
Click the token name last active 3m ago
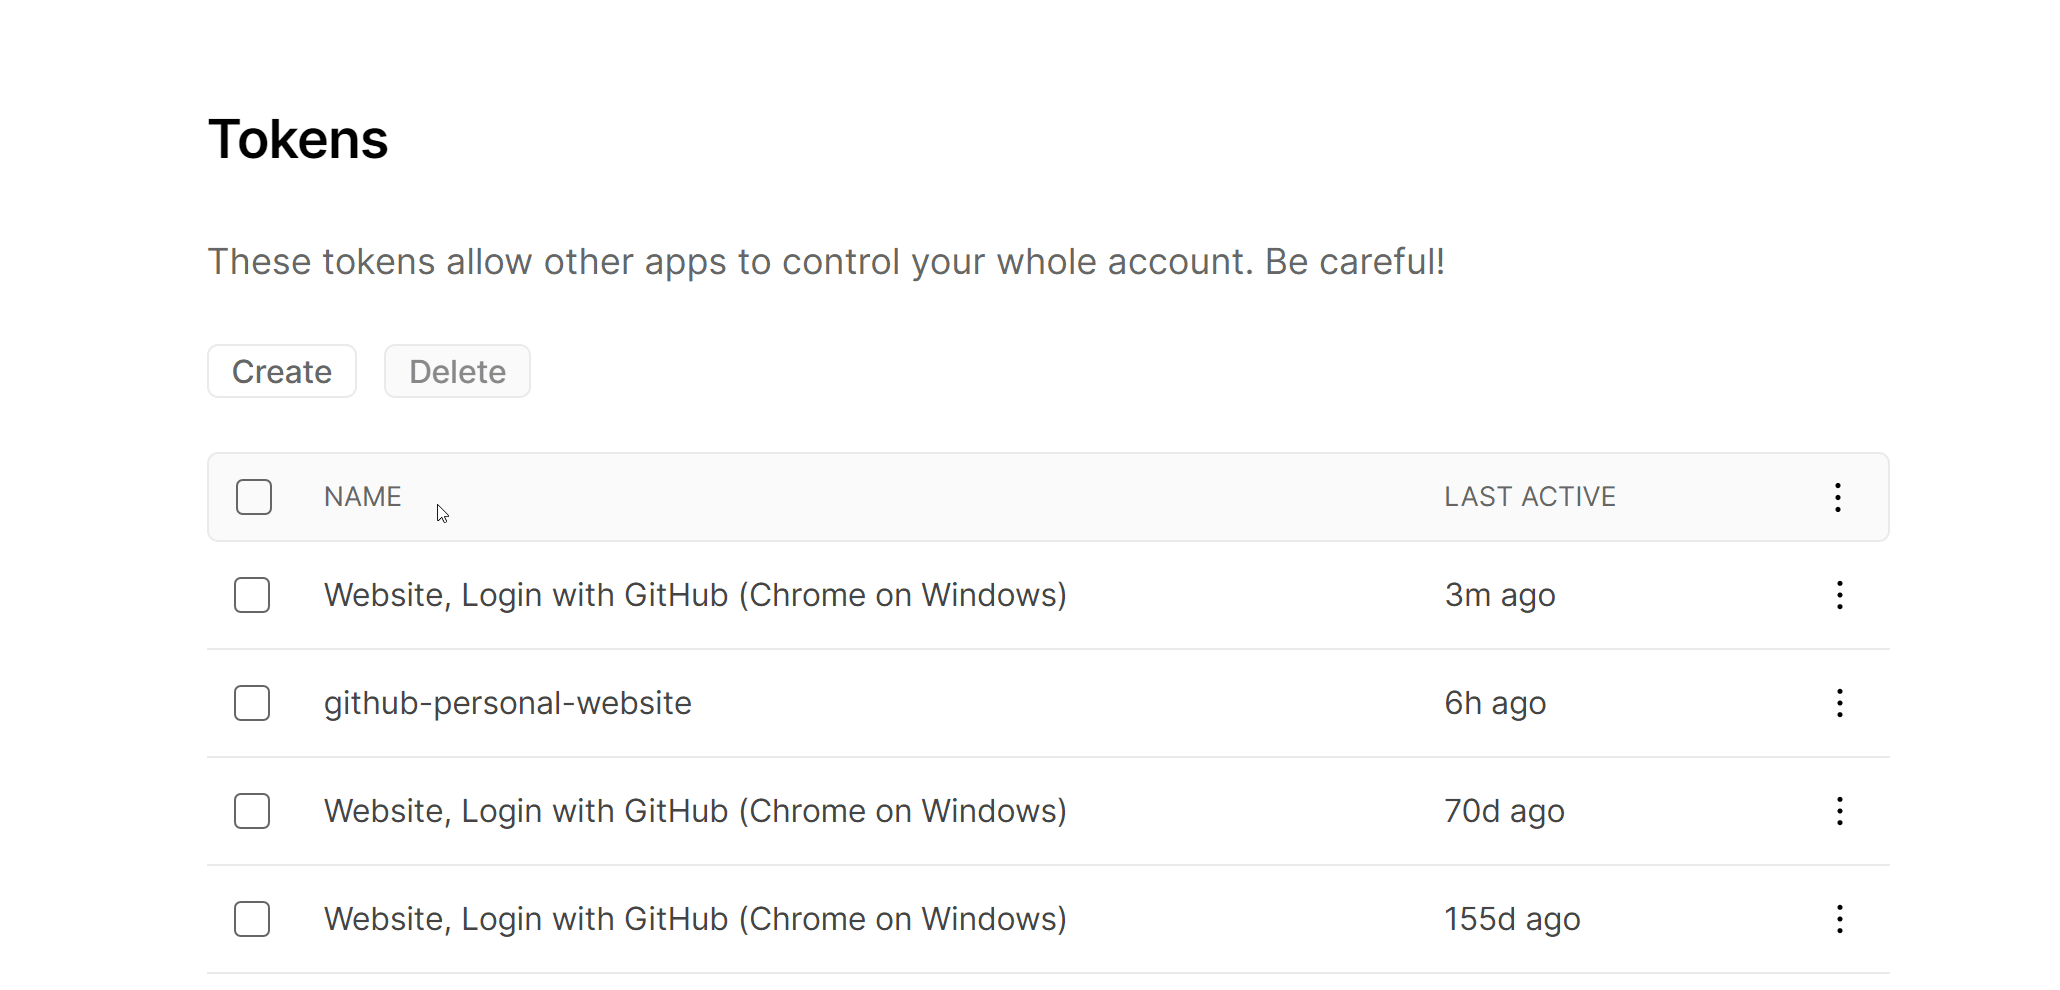pyautogui.click(x=695, y=595)
